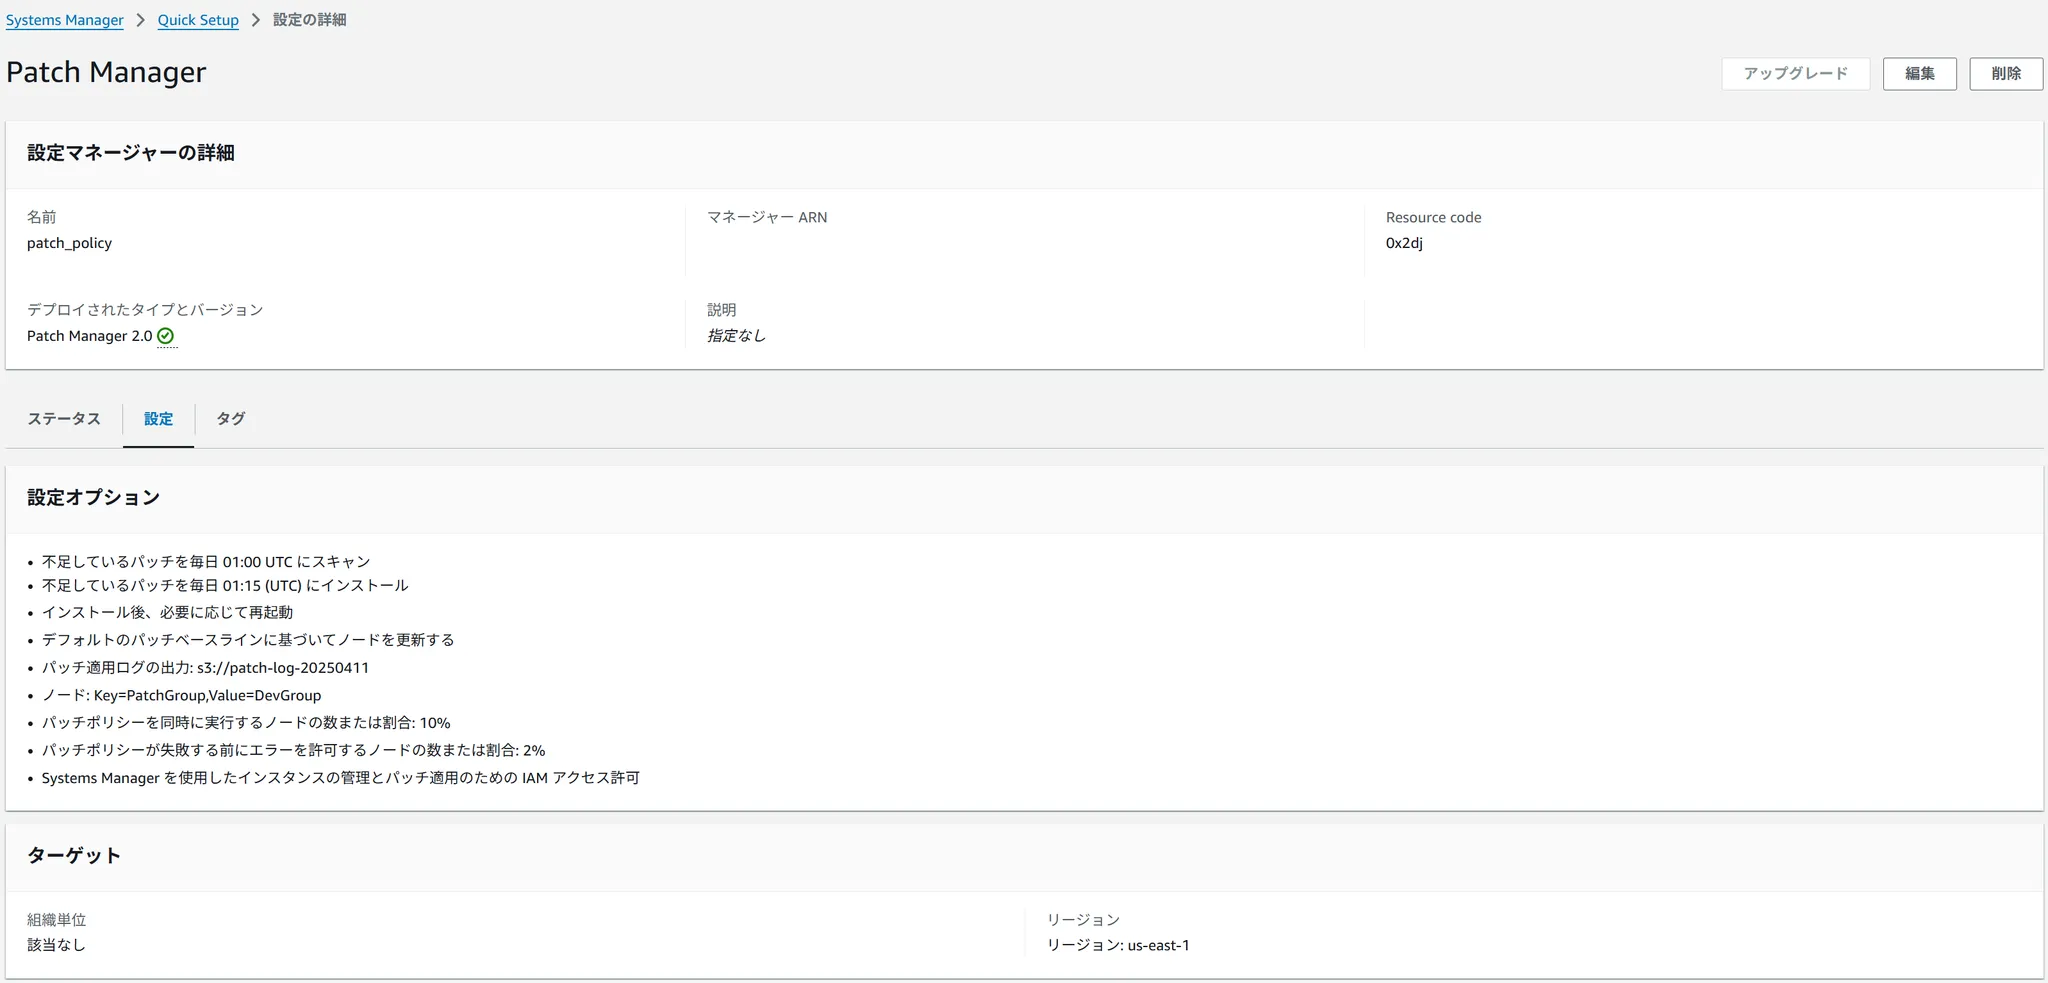Go to Quick Setup breadcrumb link
The image size is (2048, 983).
[198, 20]
